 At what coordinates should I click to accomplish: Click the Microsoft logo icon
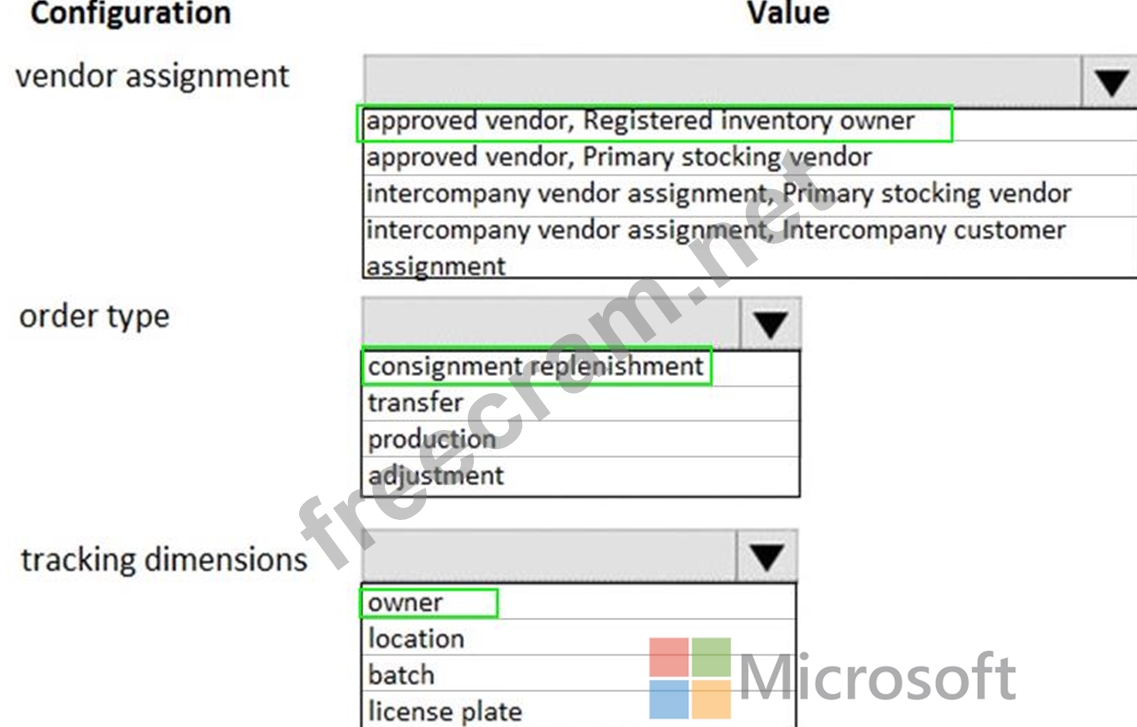(690, 677)
